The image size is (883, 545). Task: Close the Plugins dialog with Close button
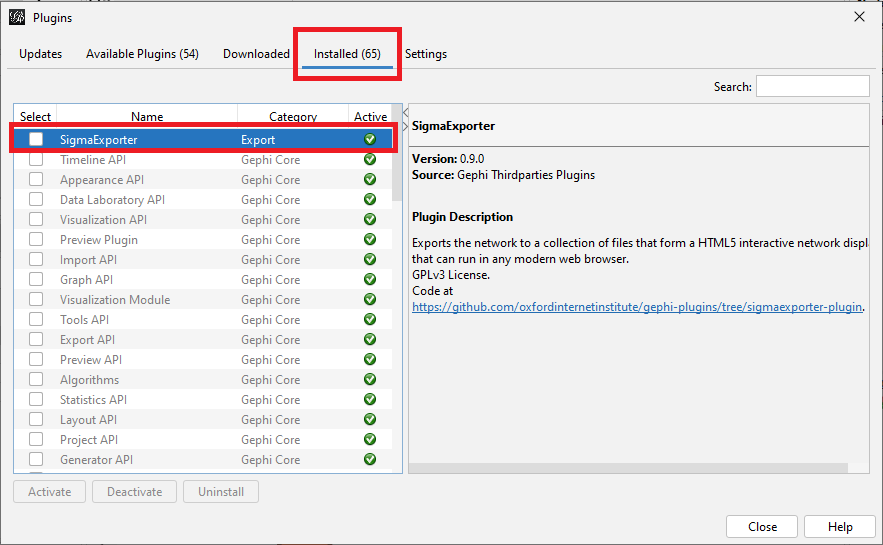(762, 526)
